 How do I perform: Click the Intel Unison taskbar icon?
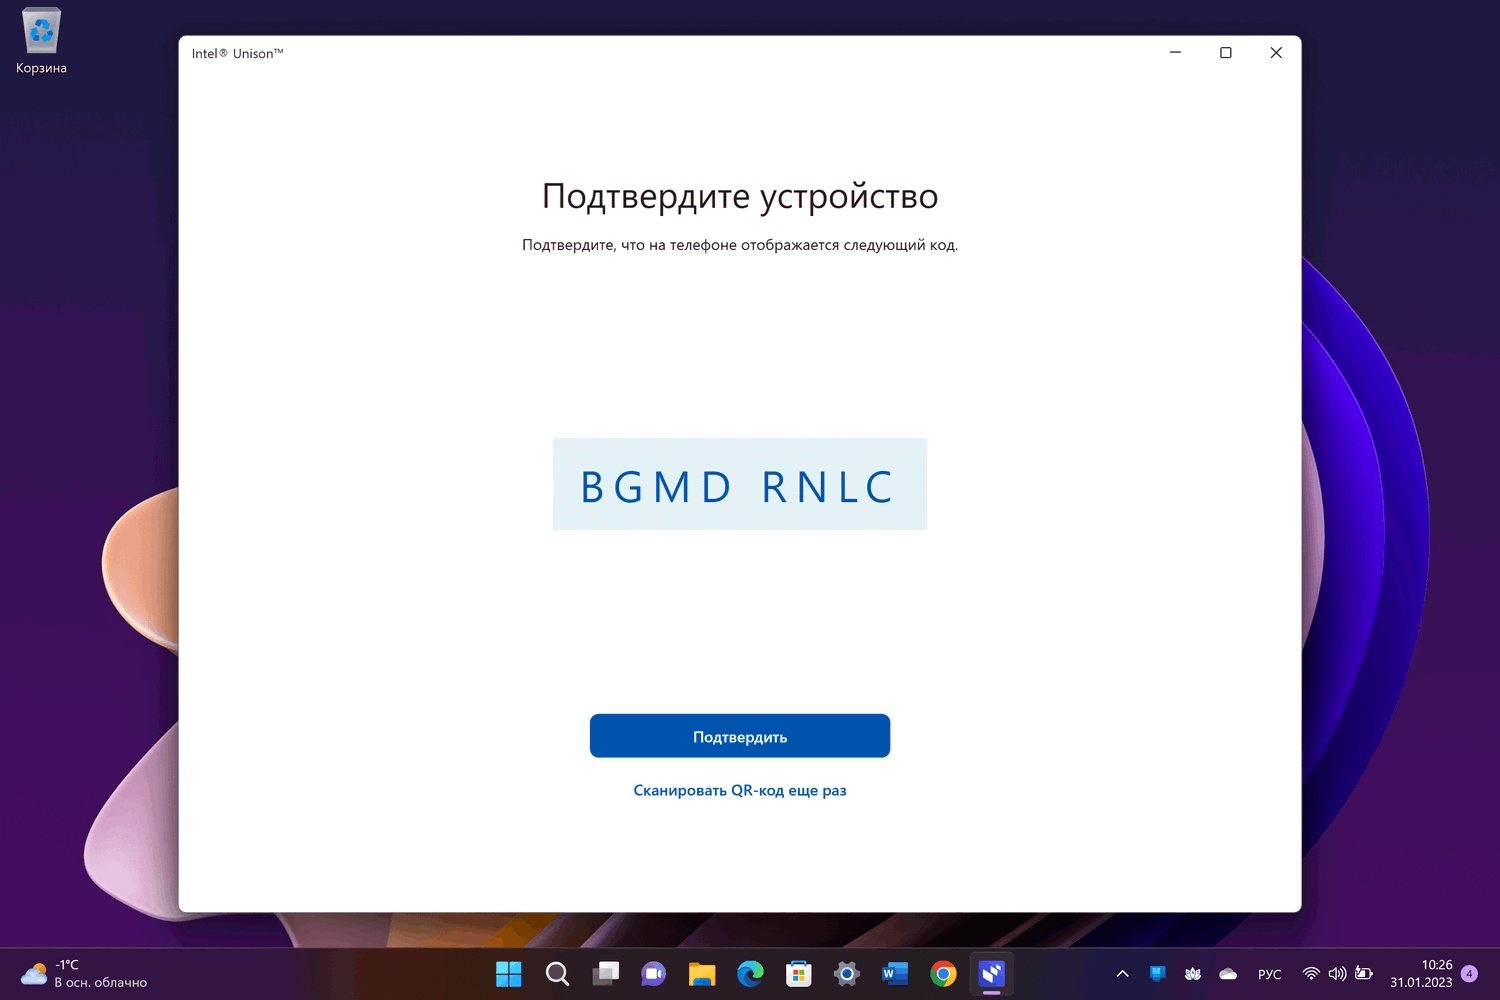(x=991, y=974)
